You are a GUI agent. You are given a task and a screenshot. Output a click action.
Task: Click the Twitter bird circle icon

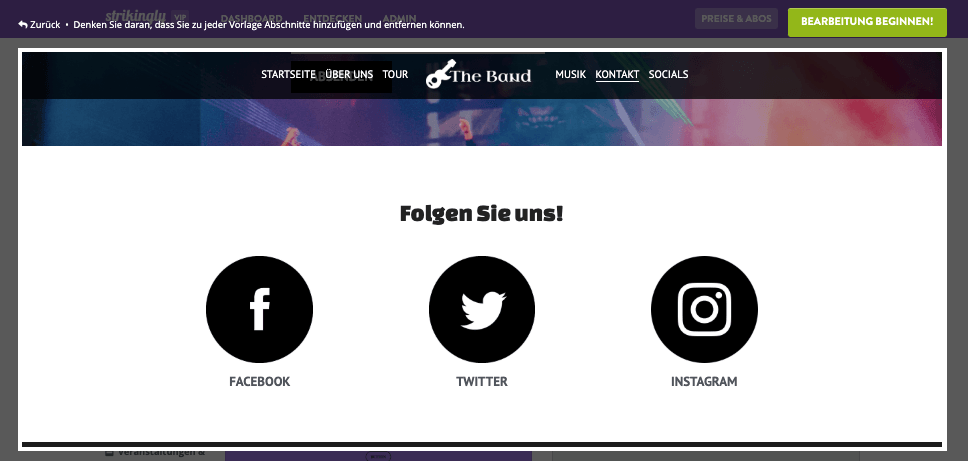coord(482,309)
